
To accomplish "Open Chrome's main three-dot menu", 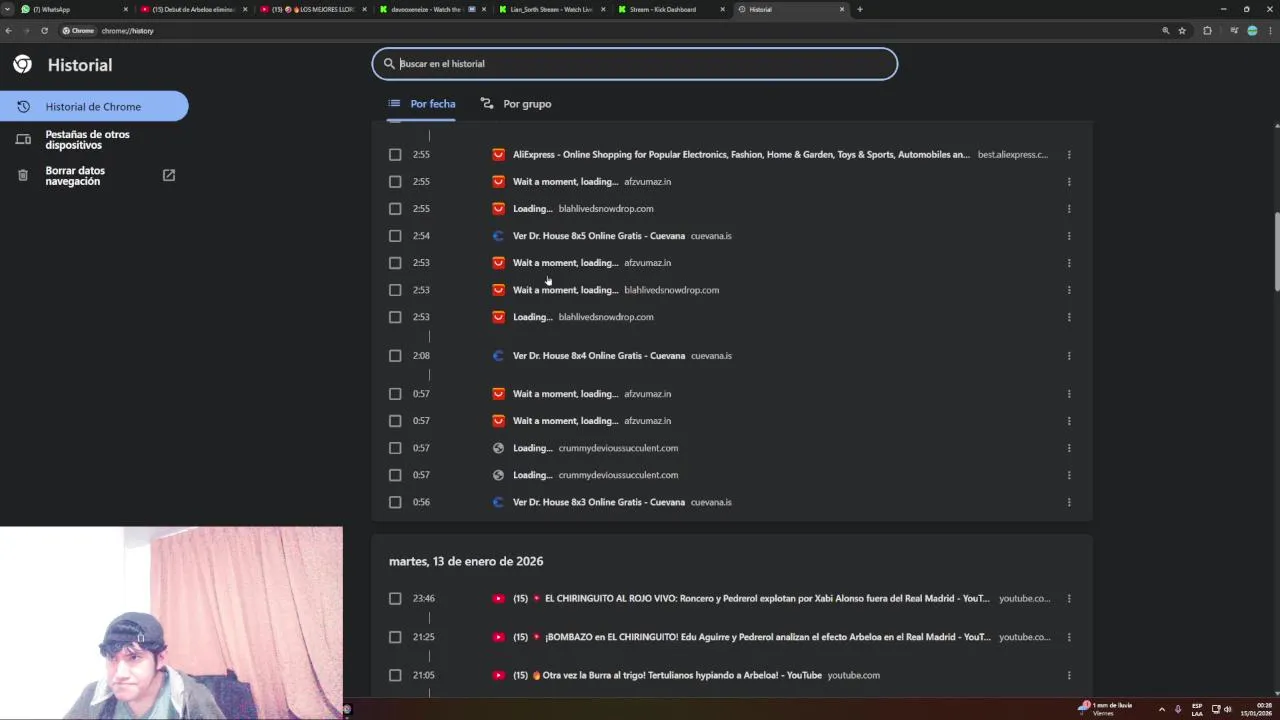I will (1270, 30).
